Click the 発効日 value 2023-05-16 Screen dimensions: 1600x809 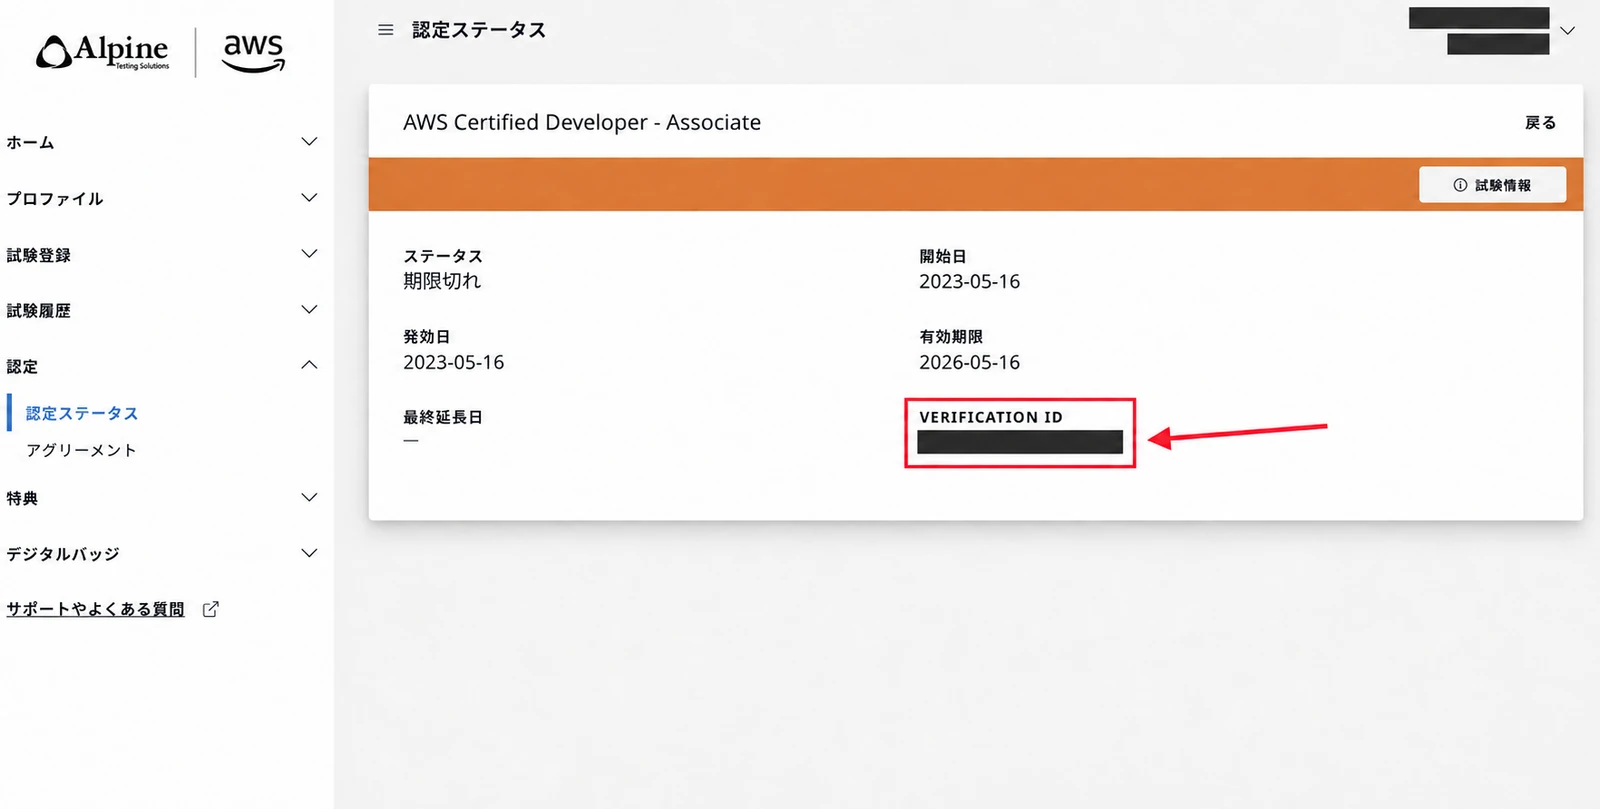[x=454, y=362]
